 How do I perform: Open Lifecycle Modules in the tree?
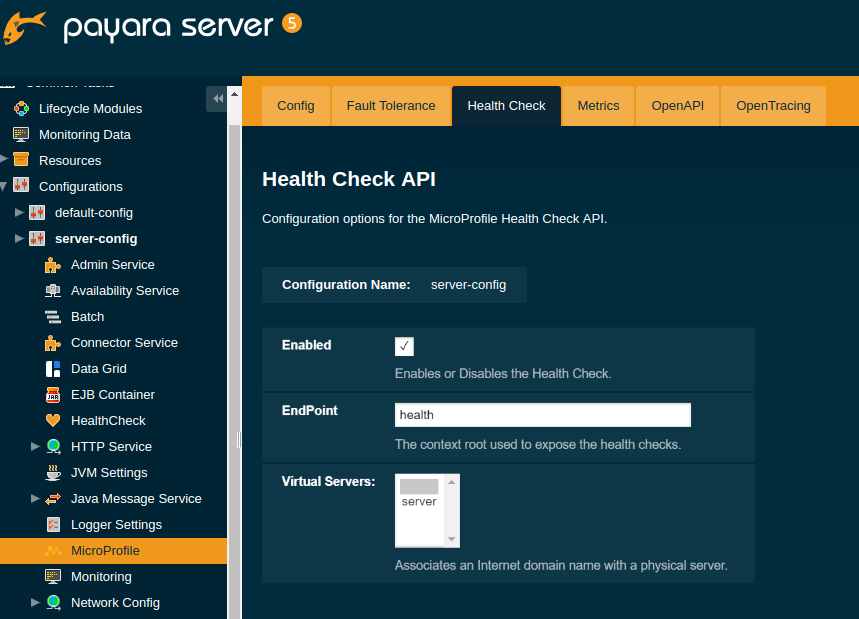point(90,108)
